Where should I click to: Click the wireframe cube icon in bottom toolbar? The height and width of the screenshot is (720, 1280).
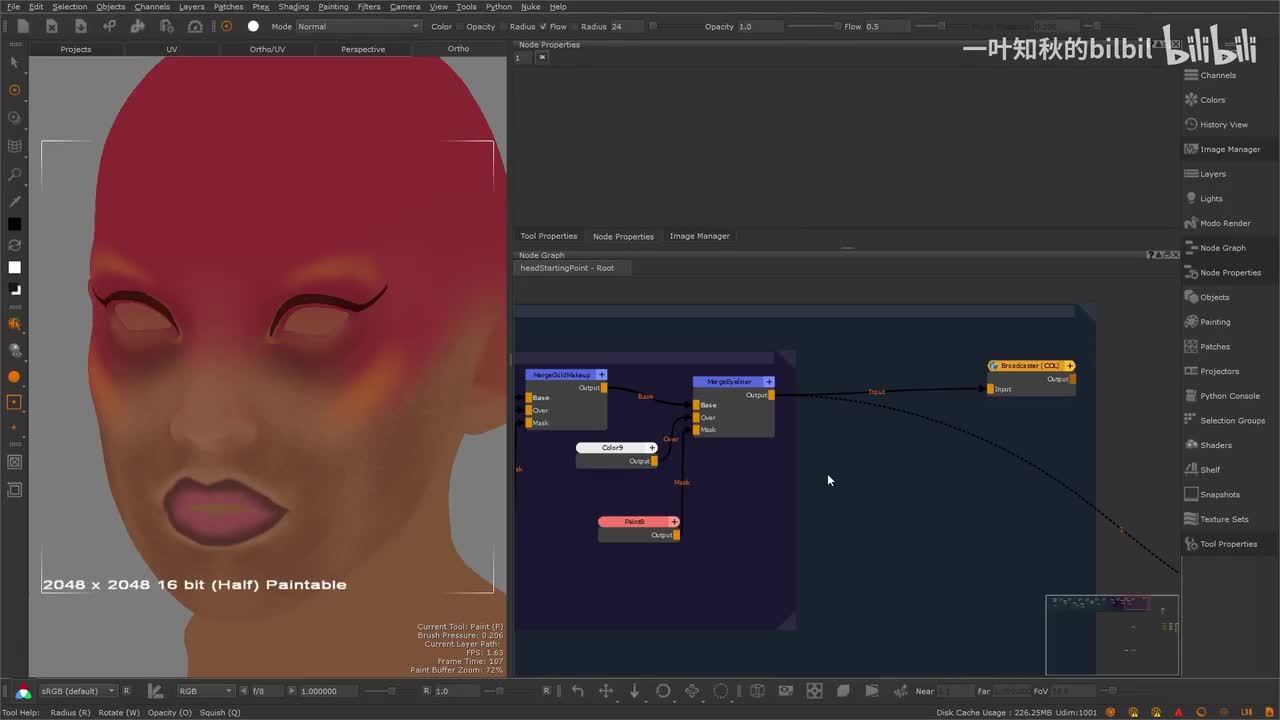point(757,691)
